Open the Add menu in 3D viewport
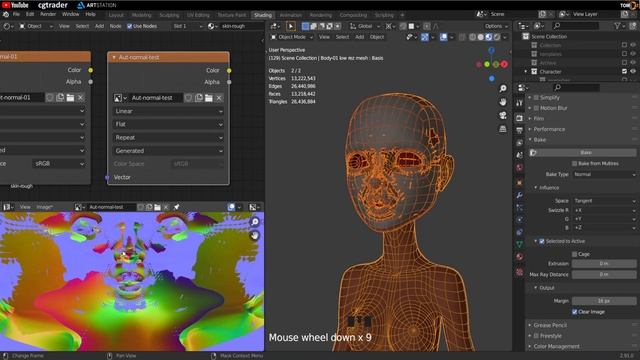 (x=359, y=37)
